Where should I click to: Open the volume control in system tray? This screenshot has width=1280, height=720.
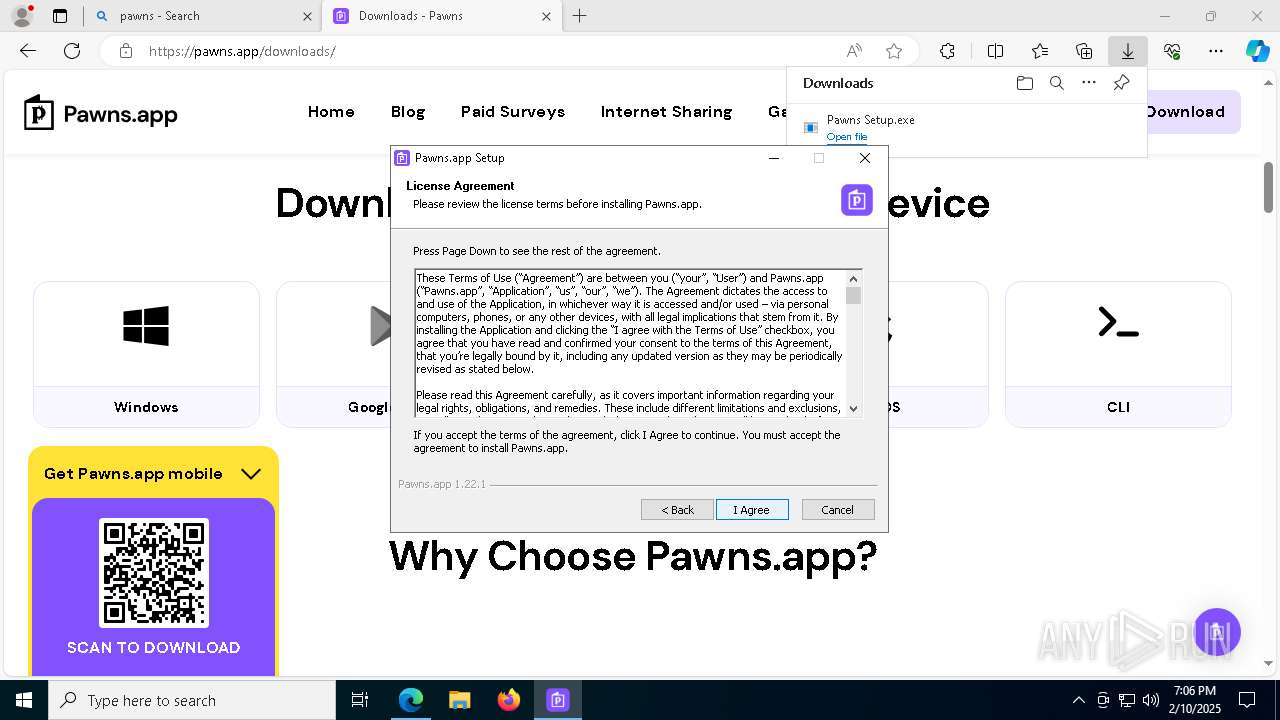1151,700
